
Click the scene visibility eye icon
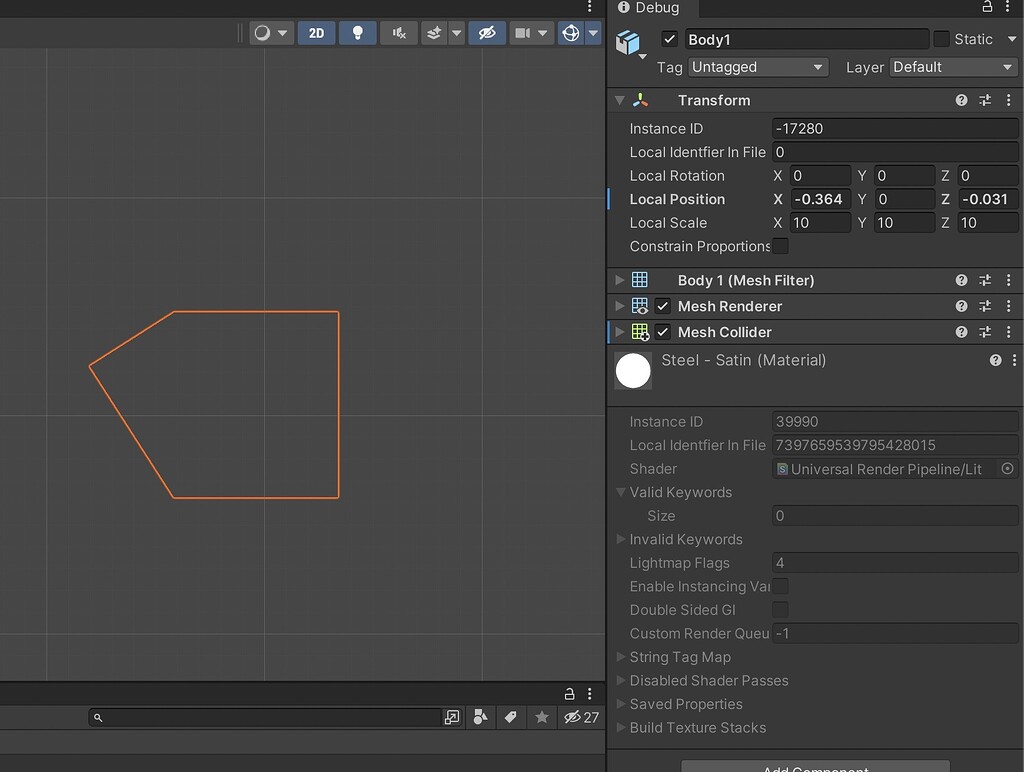point(486,32)
